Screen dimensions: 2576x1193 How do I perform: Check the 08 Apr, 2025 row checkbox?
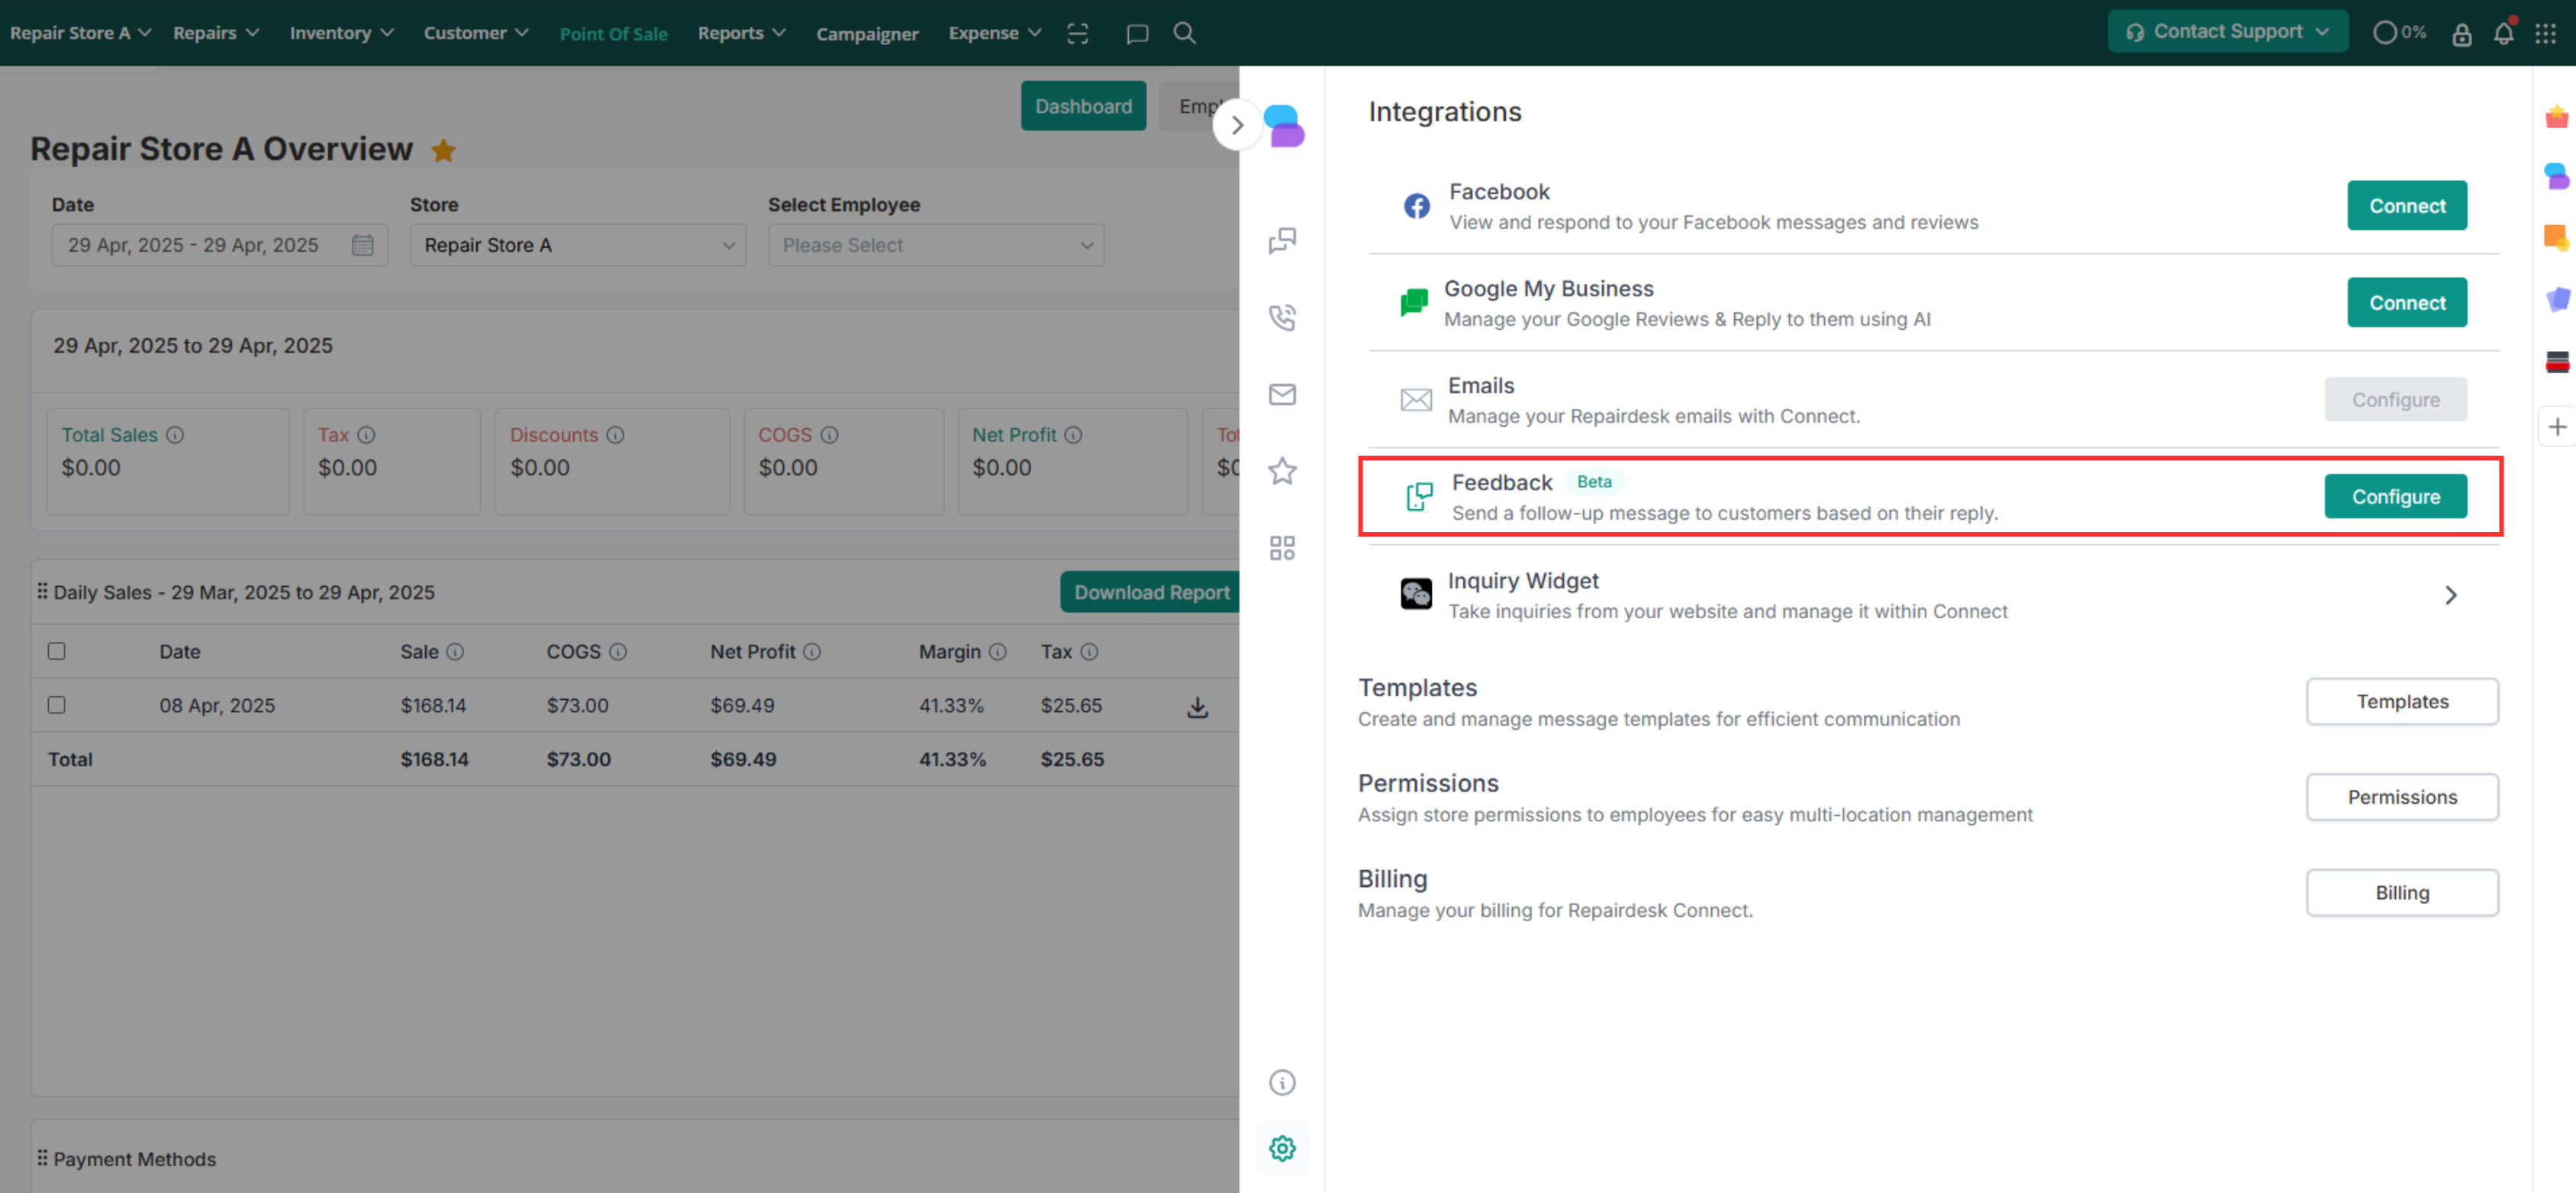tap(57, 705)
